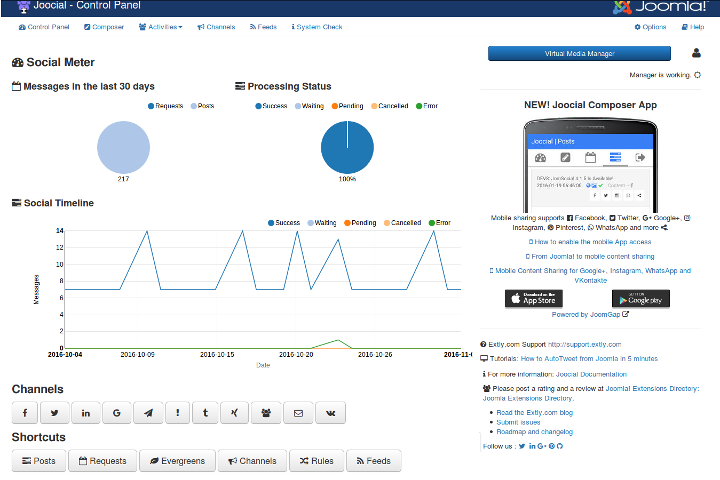
Task: Open Roadmap and changelog link
Action: (534, 432)
